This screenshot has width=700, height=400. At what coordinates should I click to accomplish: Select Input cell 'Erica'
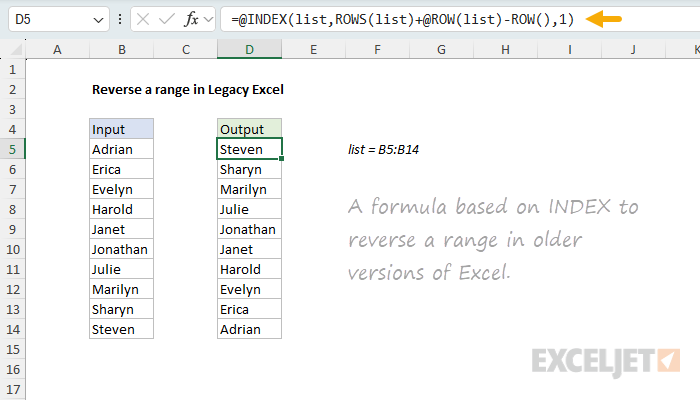tap(121, 169)
